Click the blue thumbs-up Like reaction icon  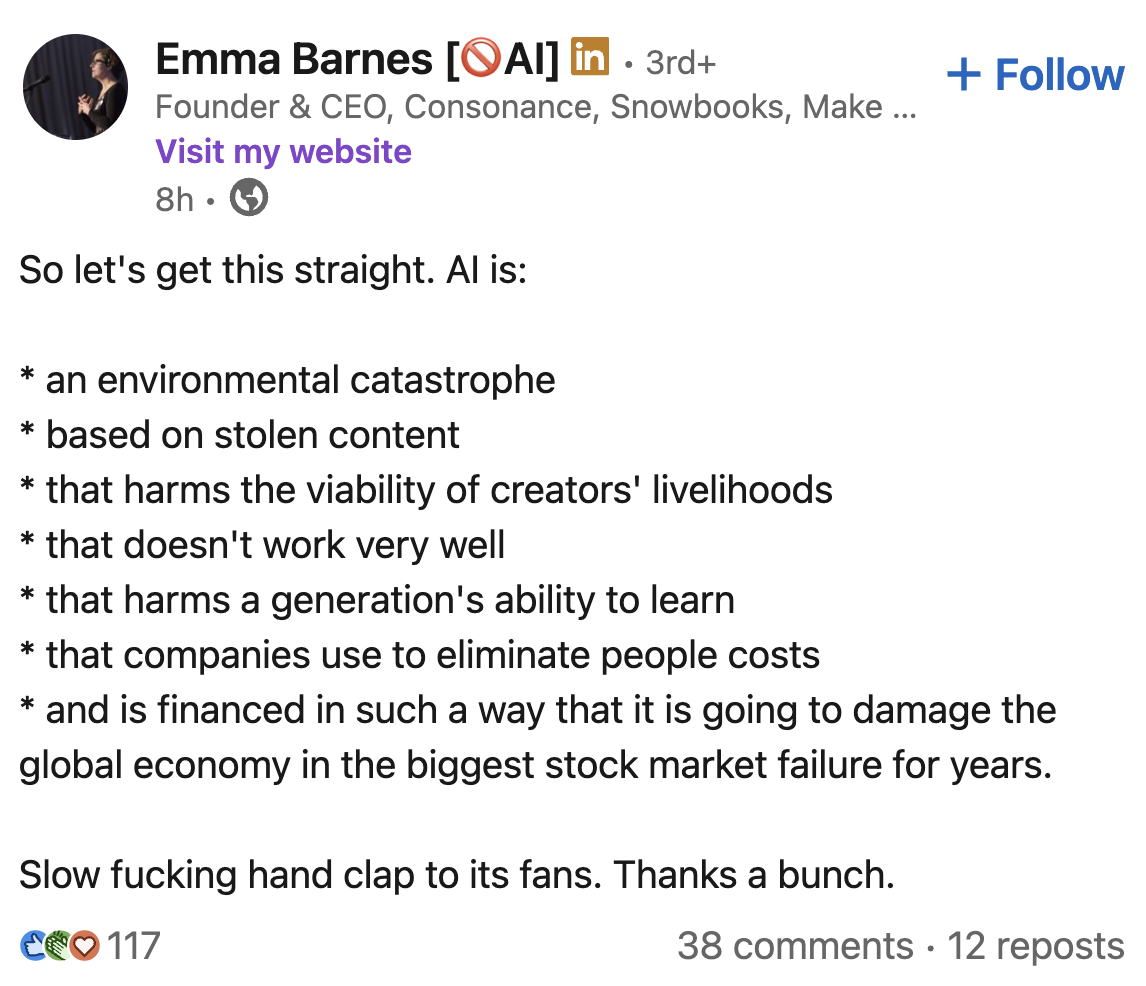[x=33, y=945]
